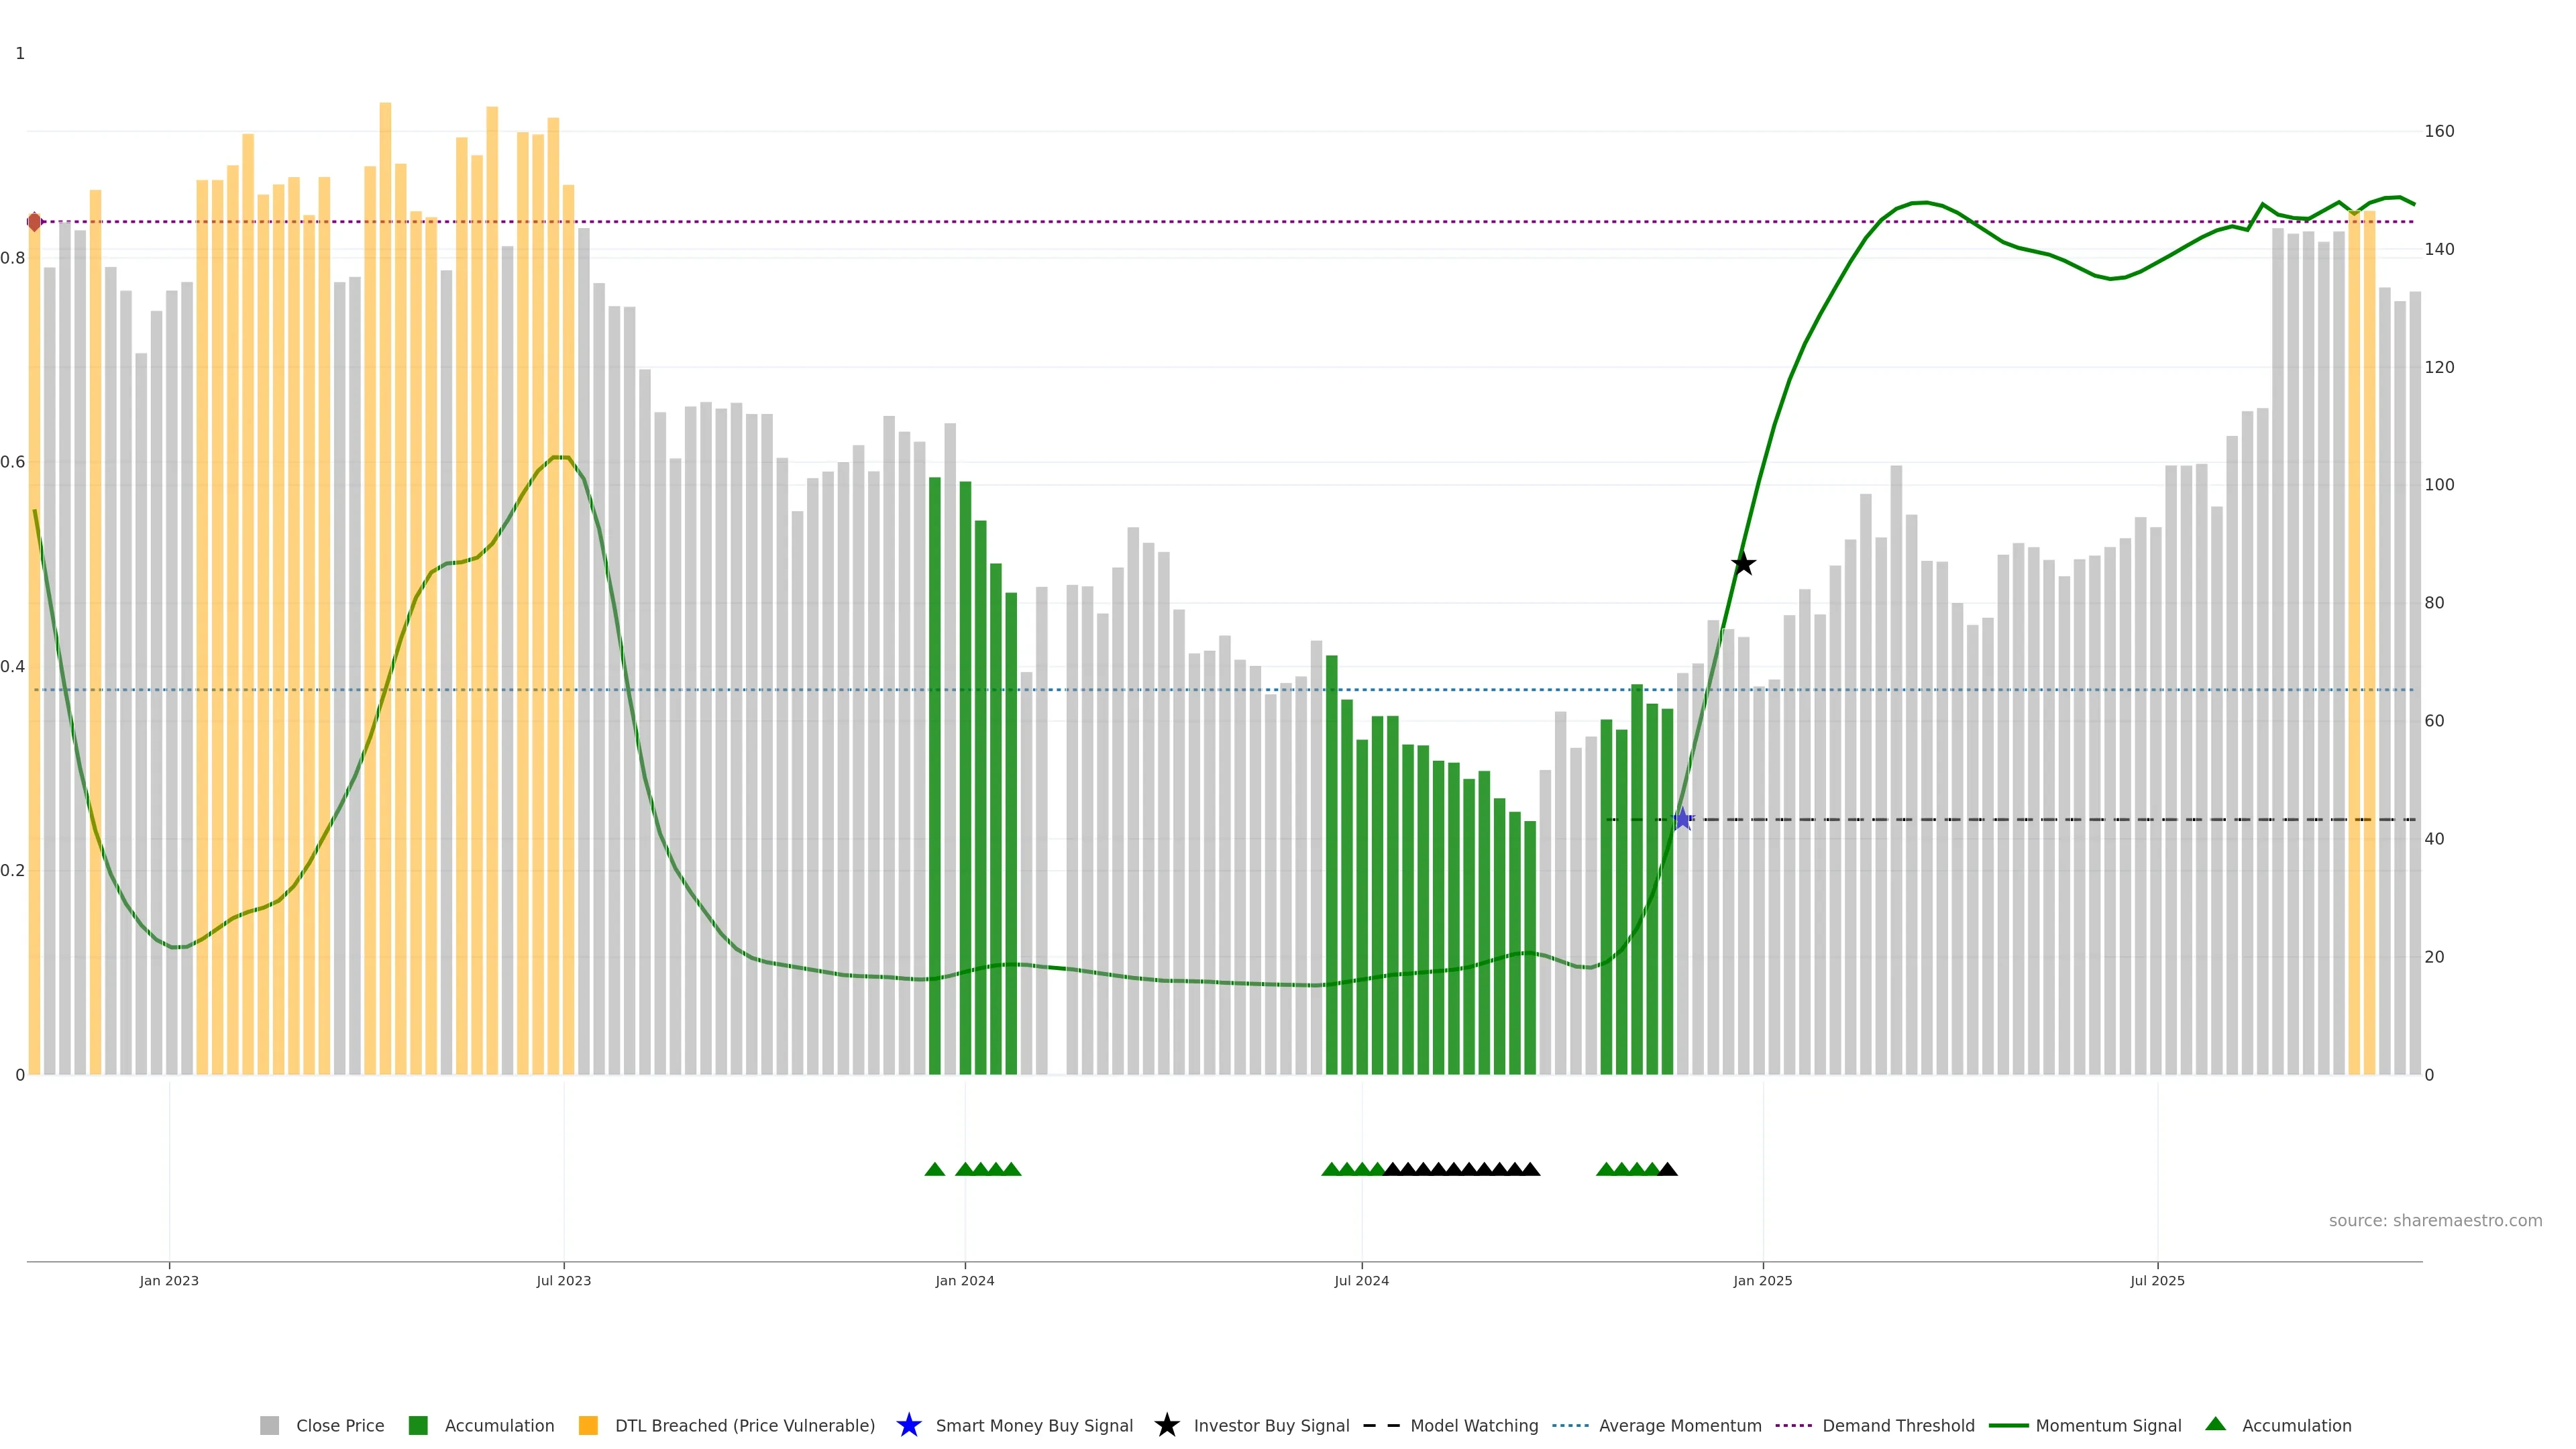Click the Jan 2025 x-axis label
This screenshot has width=2576, height=1449.
click(x=1762, y=1281)
